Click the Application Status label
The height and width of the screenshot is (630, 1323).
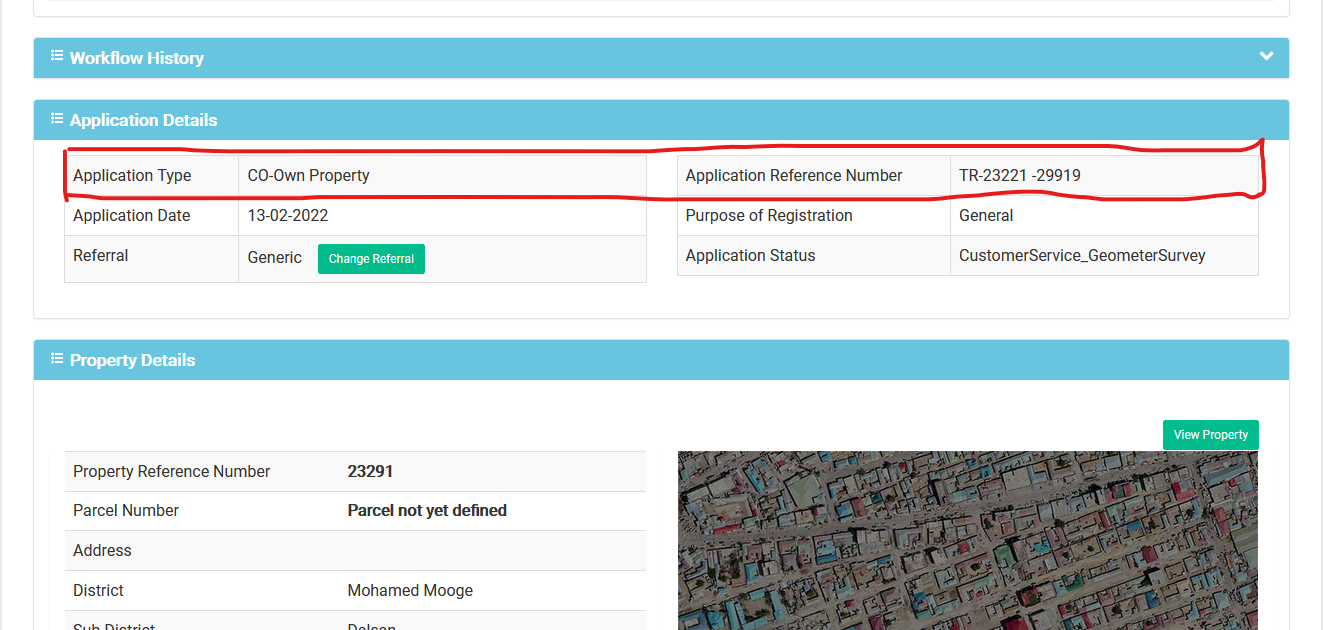(750, 256)
